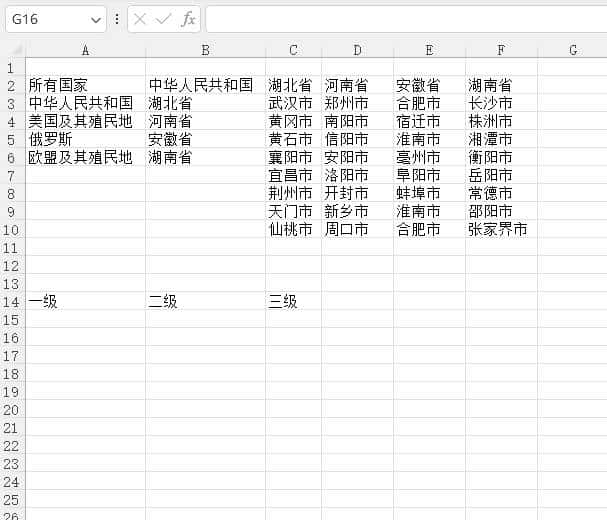Image resolution: width=607 pixels, height=520 pixels.
Task: Click cell 黄石市
Action: (293, 139)
